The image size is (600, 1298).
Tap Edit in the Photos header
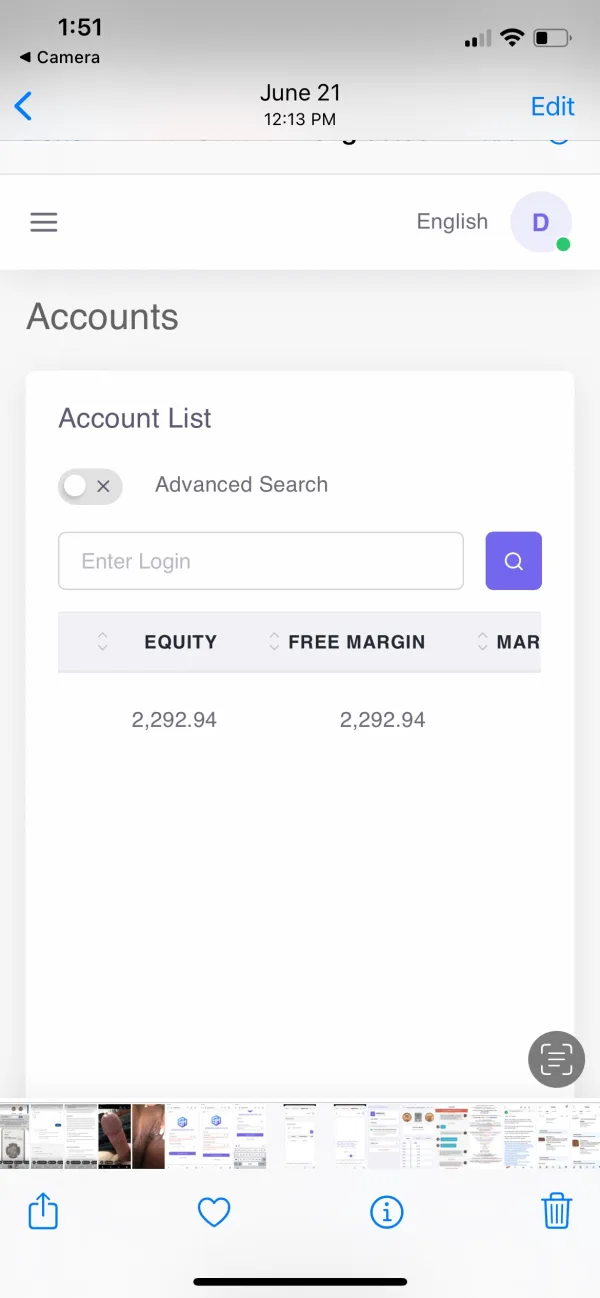point(552,106)
